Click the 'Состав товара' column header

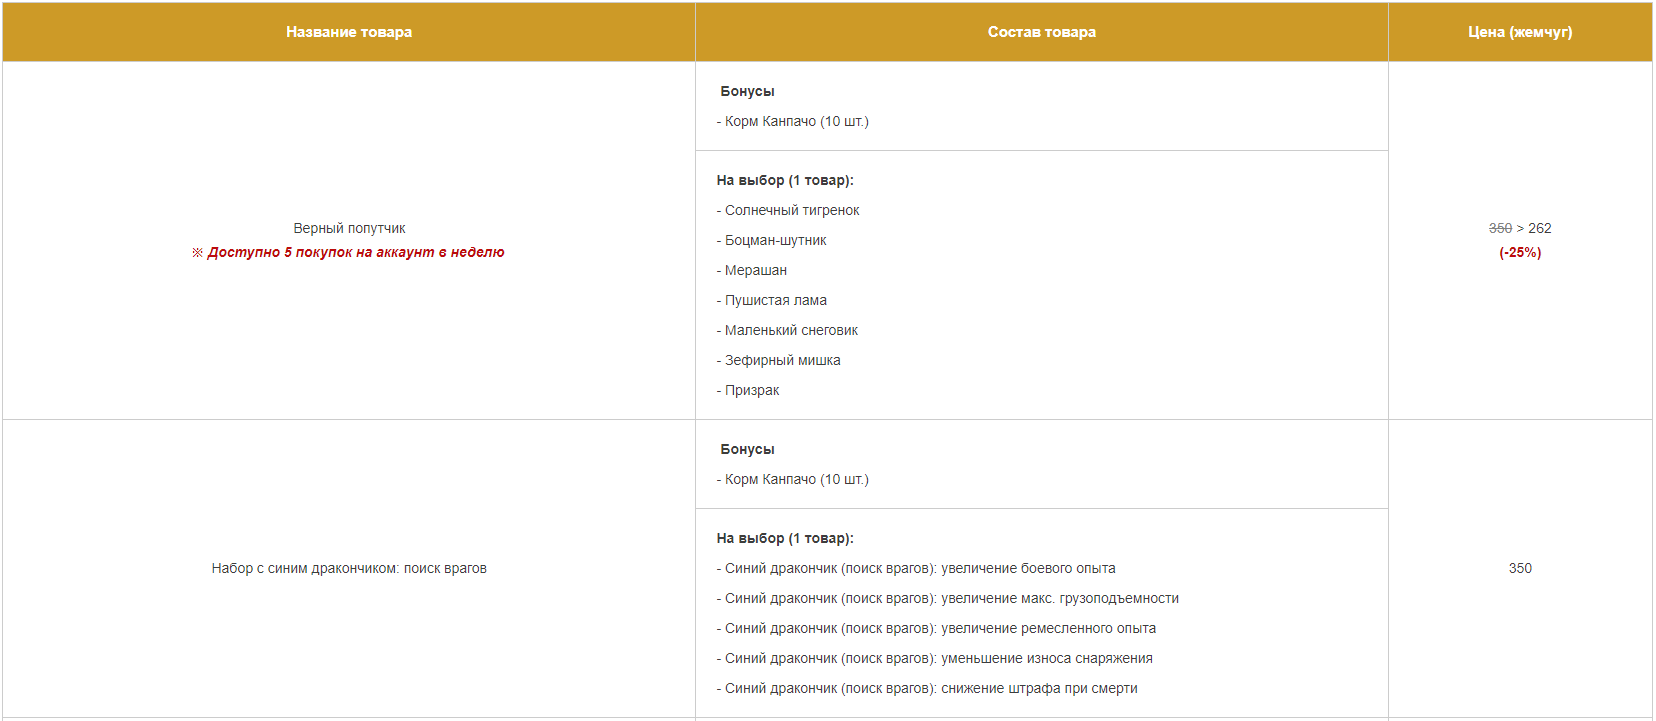point(1042,32)
